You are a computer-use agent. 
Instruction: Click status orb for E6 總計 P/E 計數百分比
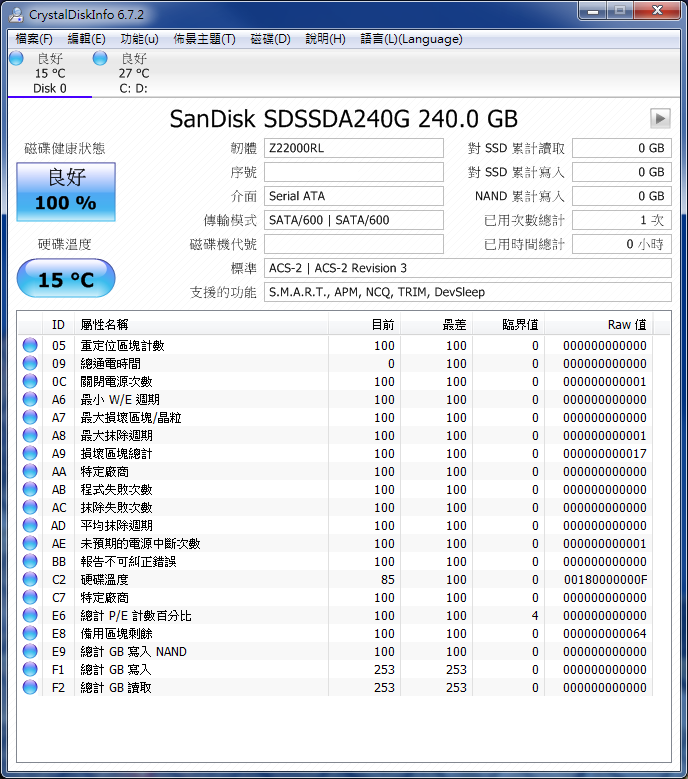coord(30,615)
